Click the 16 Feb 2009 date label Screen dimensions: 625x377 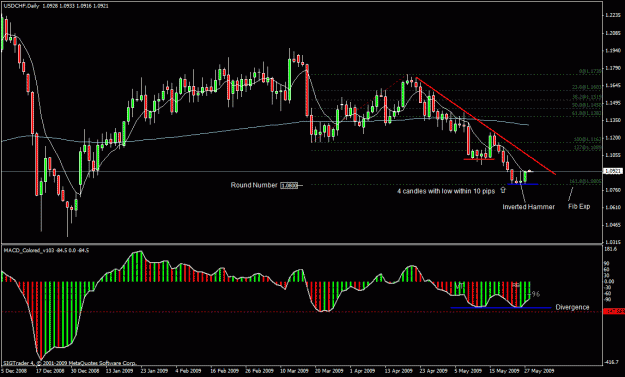coord(224,371)
